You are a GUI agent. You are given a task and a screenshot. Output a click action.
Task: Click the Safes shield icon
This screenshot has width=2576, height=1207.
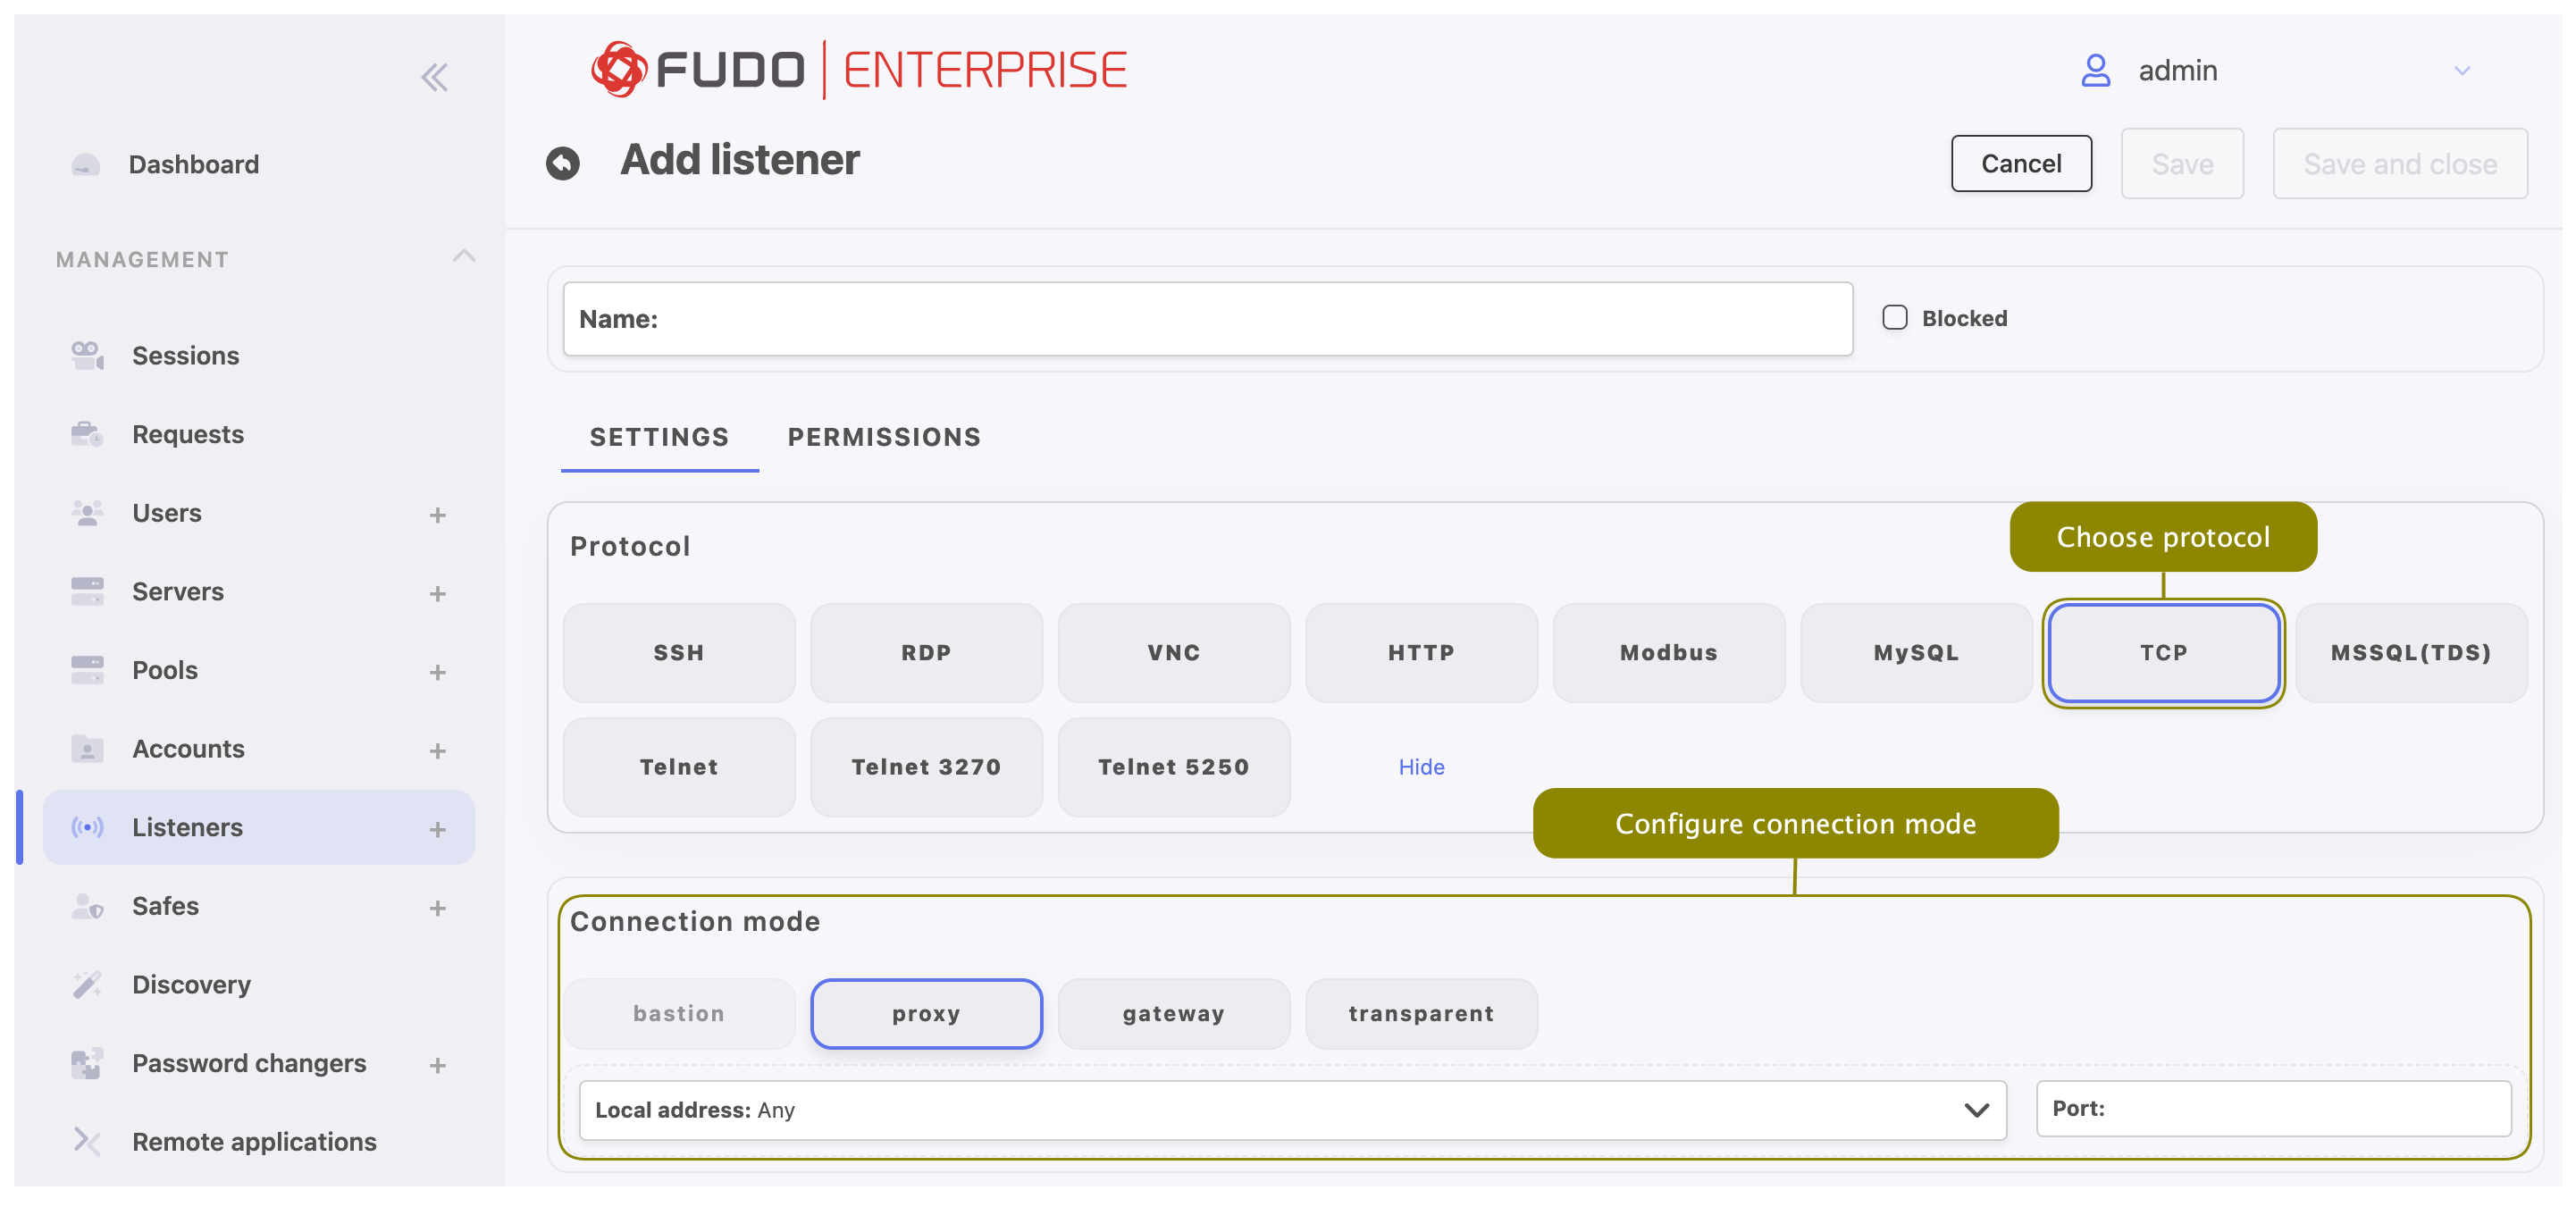coord(87,906)
